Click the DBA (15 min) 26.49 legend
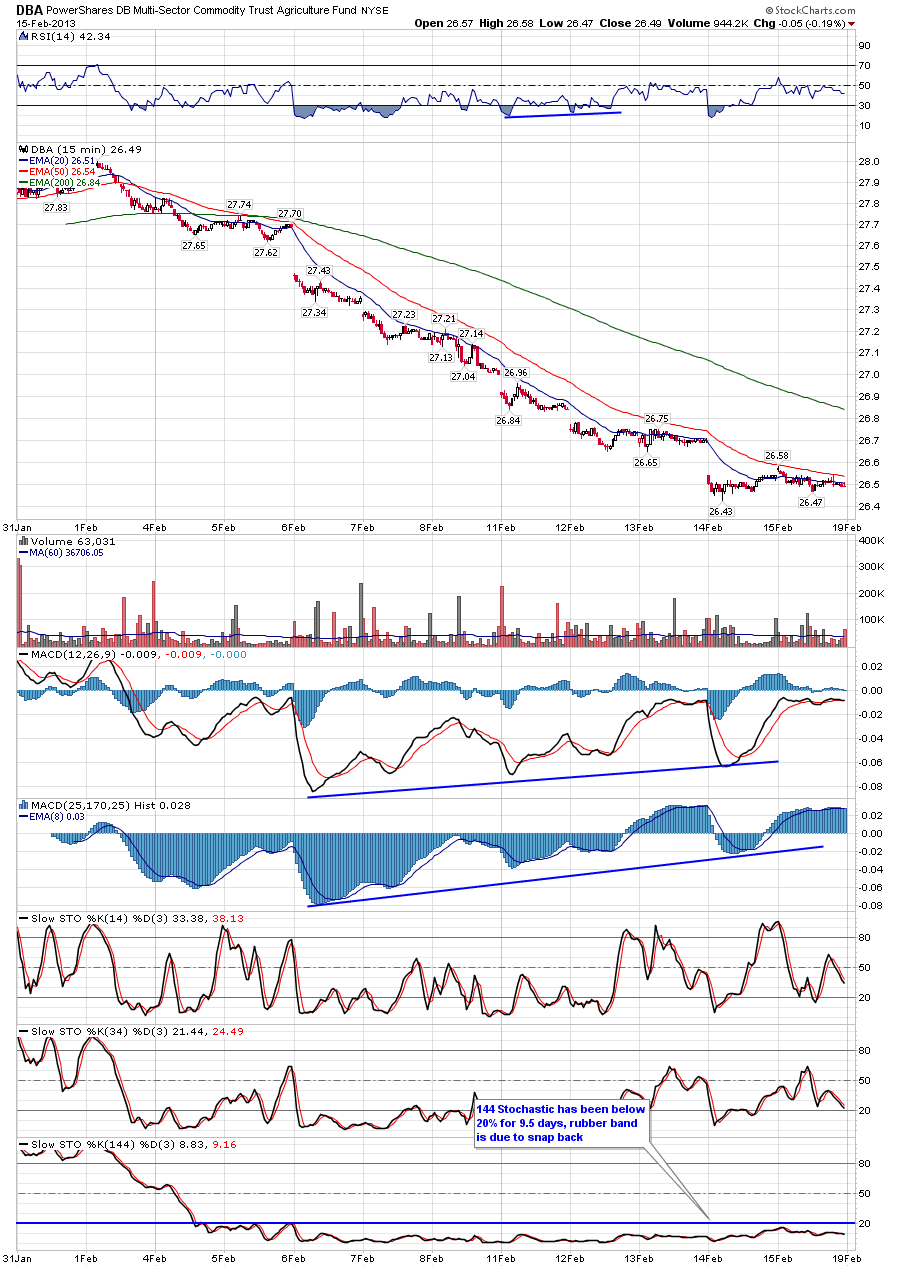 click(x=84, y=149)
